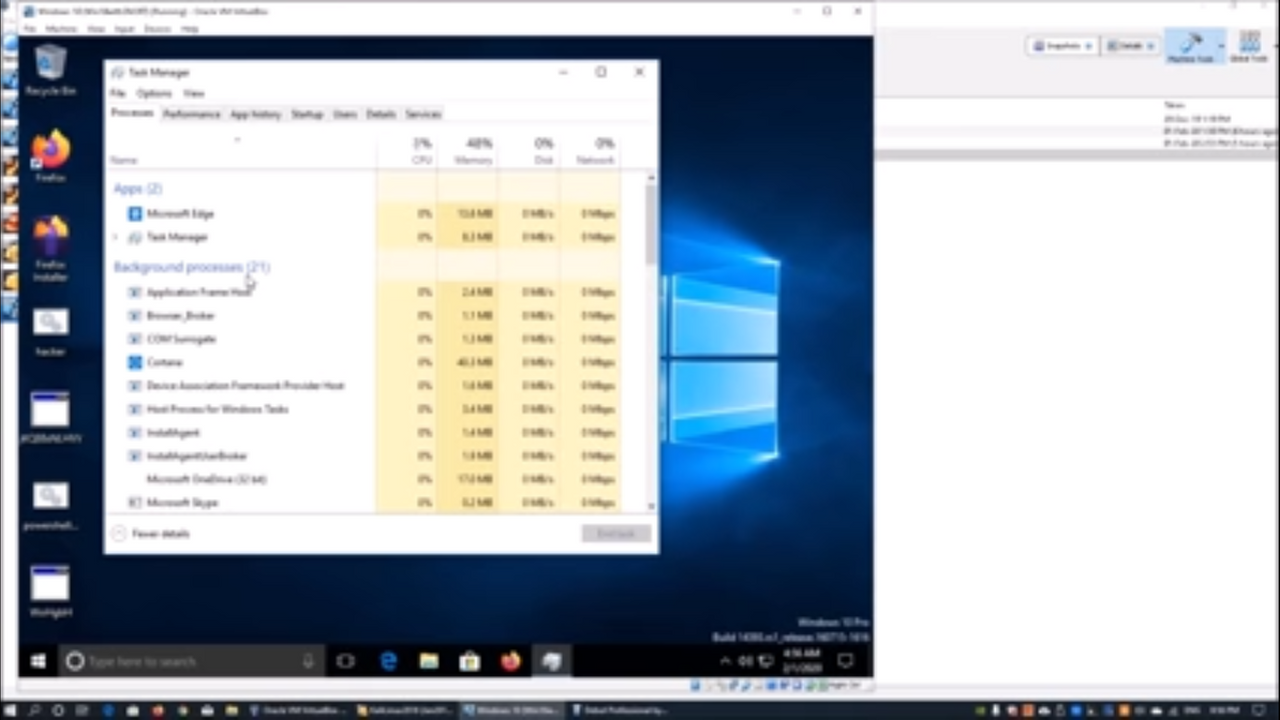The height and width of the screenshot is (720, 1280).
Task: Click the Task View taskbar button
Action: [345, 661]
